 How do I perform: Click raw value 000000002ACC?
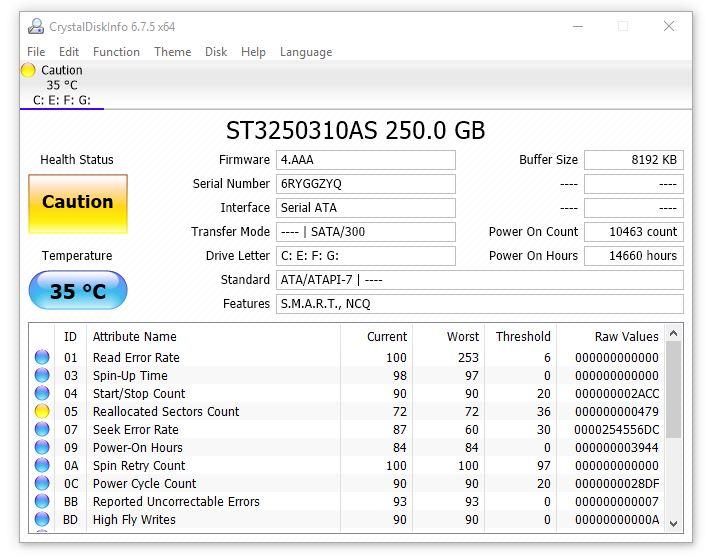(617, 393)
